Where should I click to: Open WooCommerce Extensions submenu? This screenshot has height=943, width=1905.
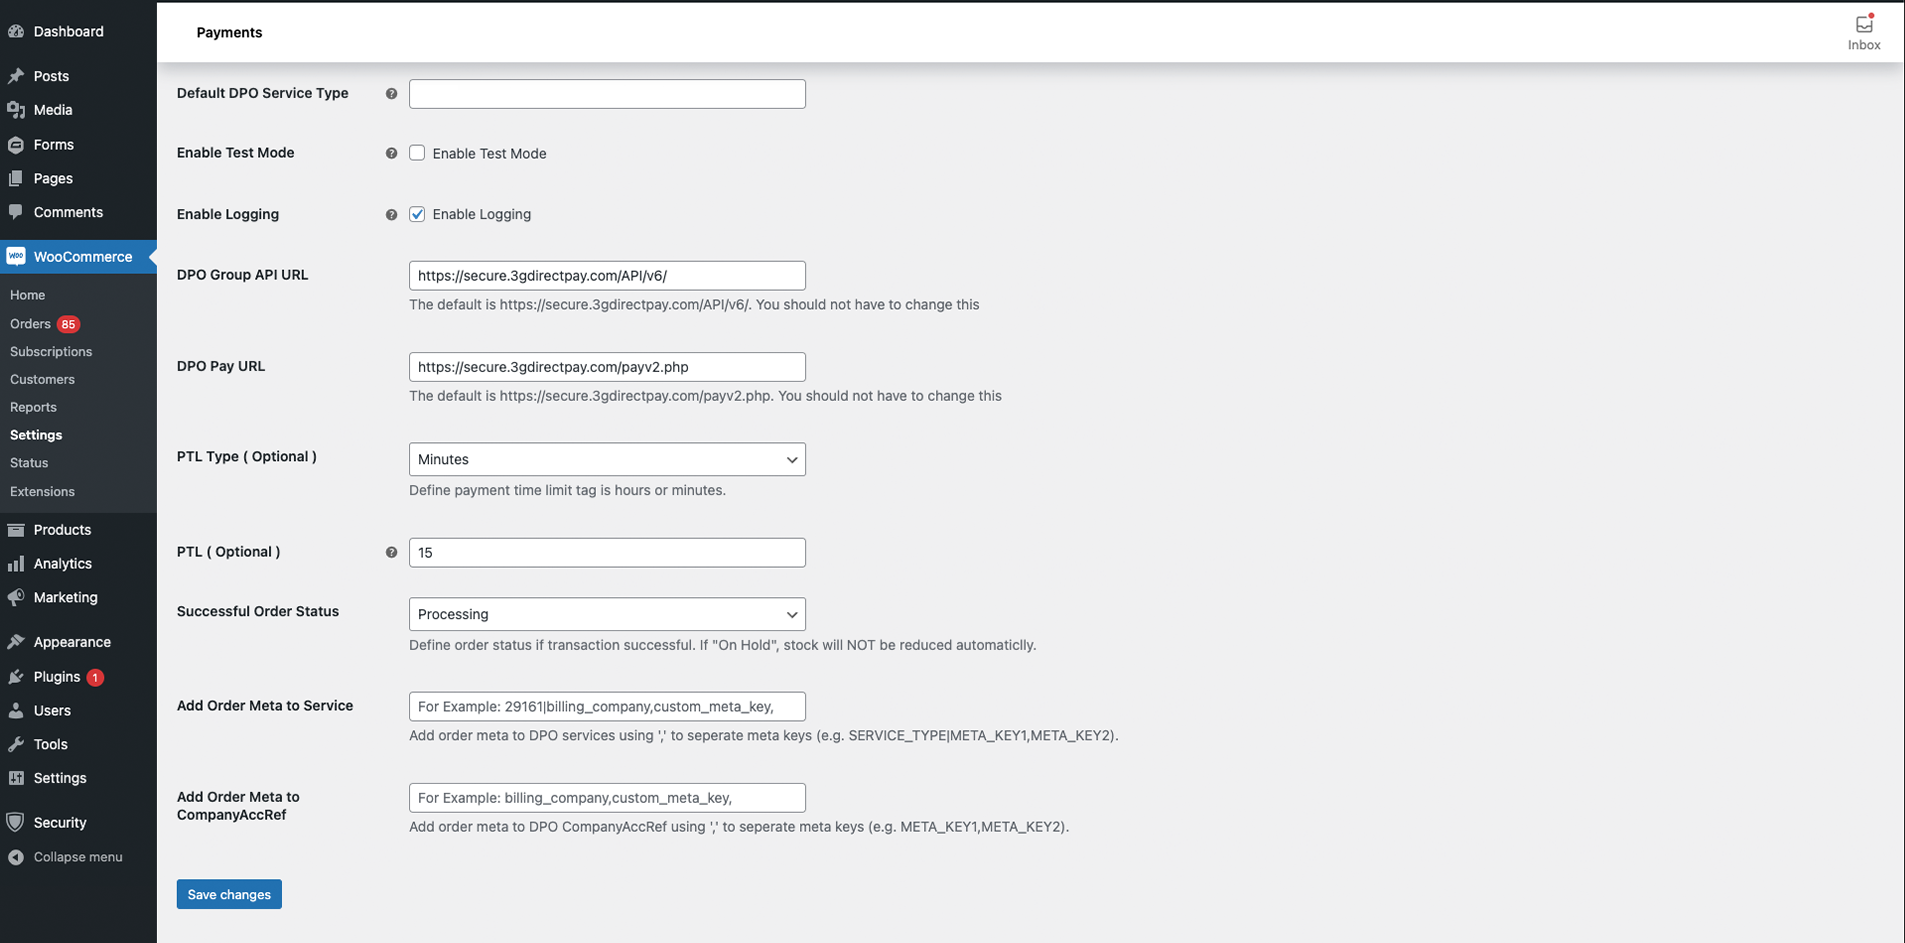[42, 492]
